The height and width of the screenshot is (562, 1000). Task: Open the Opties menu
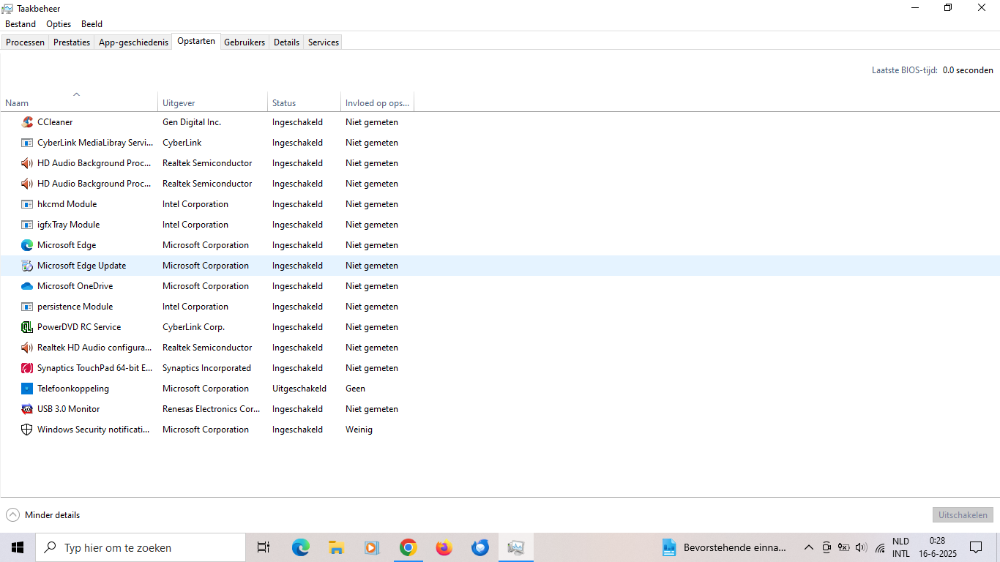click(x=58, y=24)
